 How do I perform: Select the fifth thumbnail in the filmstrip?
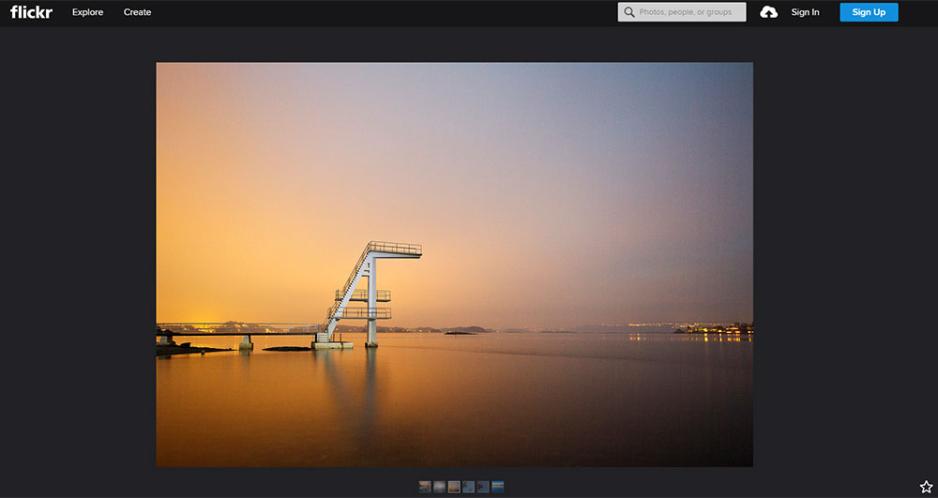[x=483, y=487]
